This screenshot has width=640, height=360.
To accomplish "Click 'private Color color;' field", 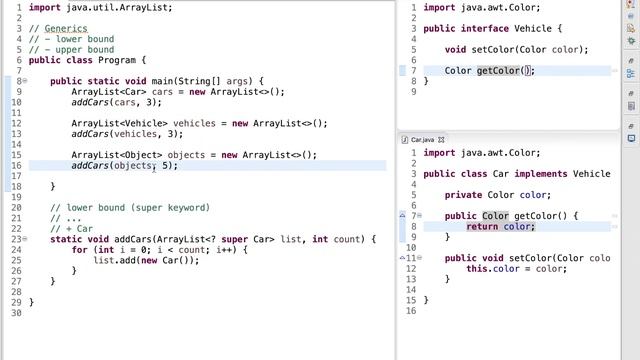I will tap(498, 195).
